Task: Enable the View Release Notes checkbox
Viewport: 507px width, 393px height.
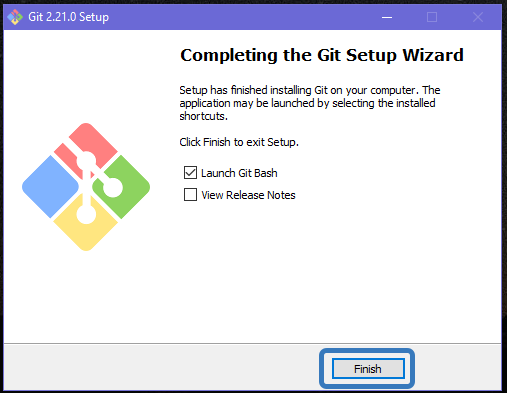Action: pos(190,195)
